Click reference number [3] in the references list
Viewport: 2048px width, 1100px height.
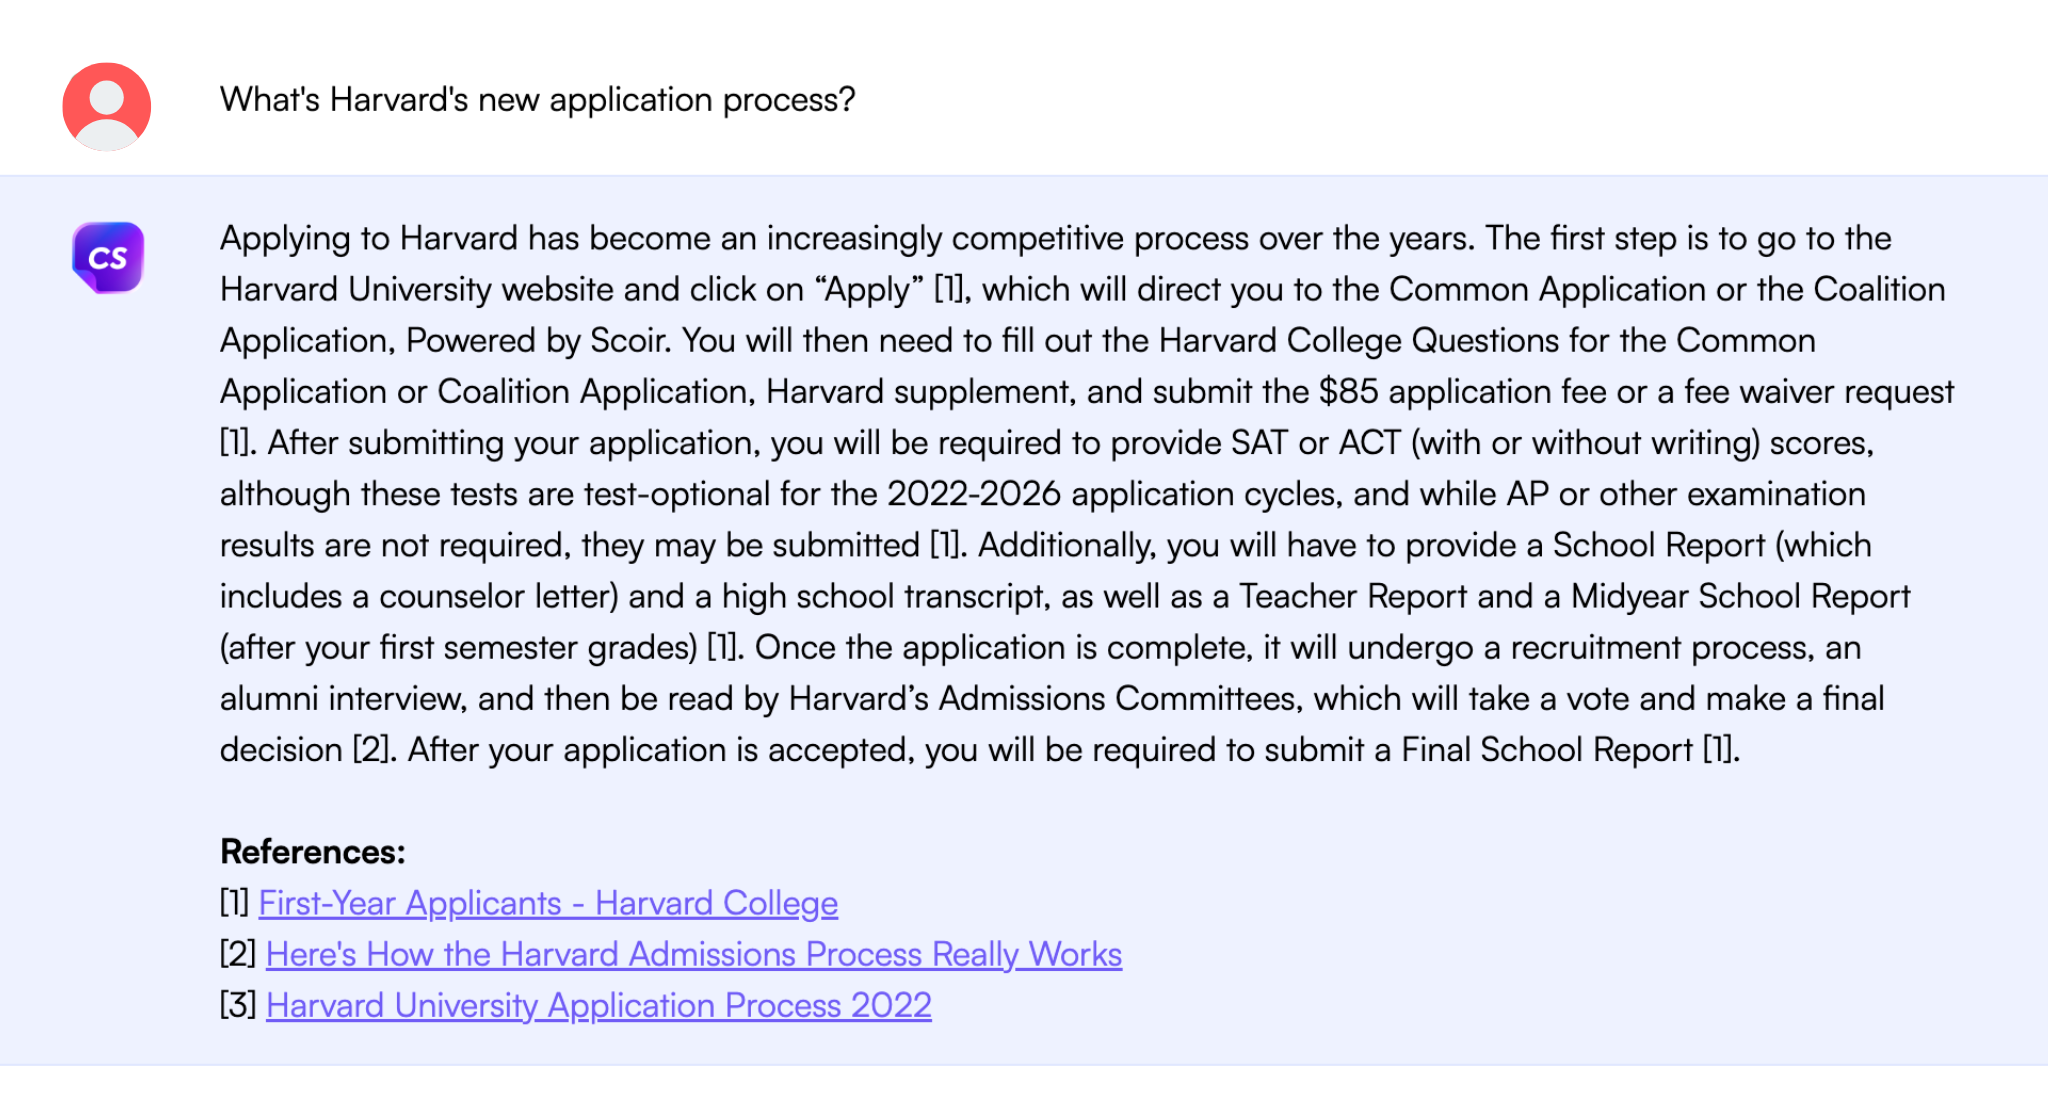238,1005
